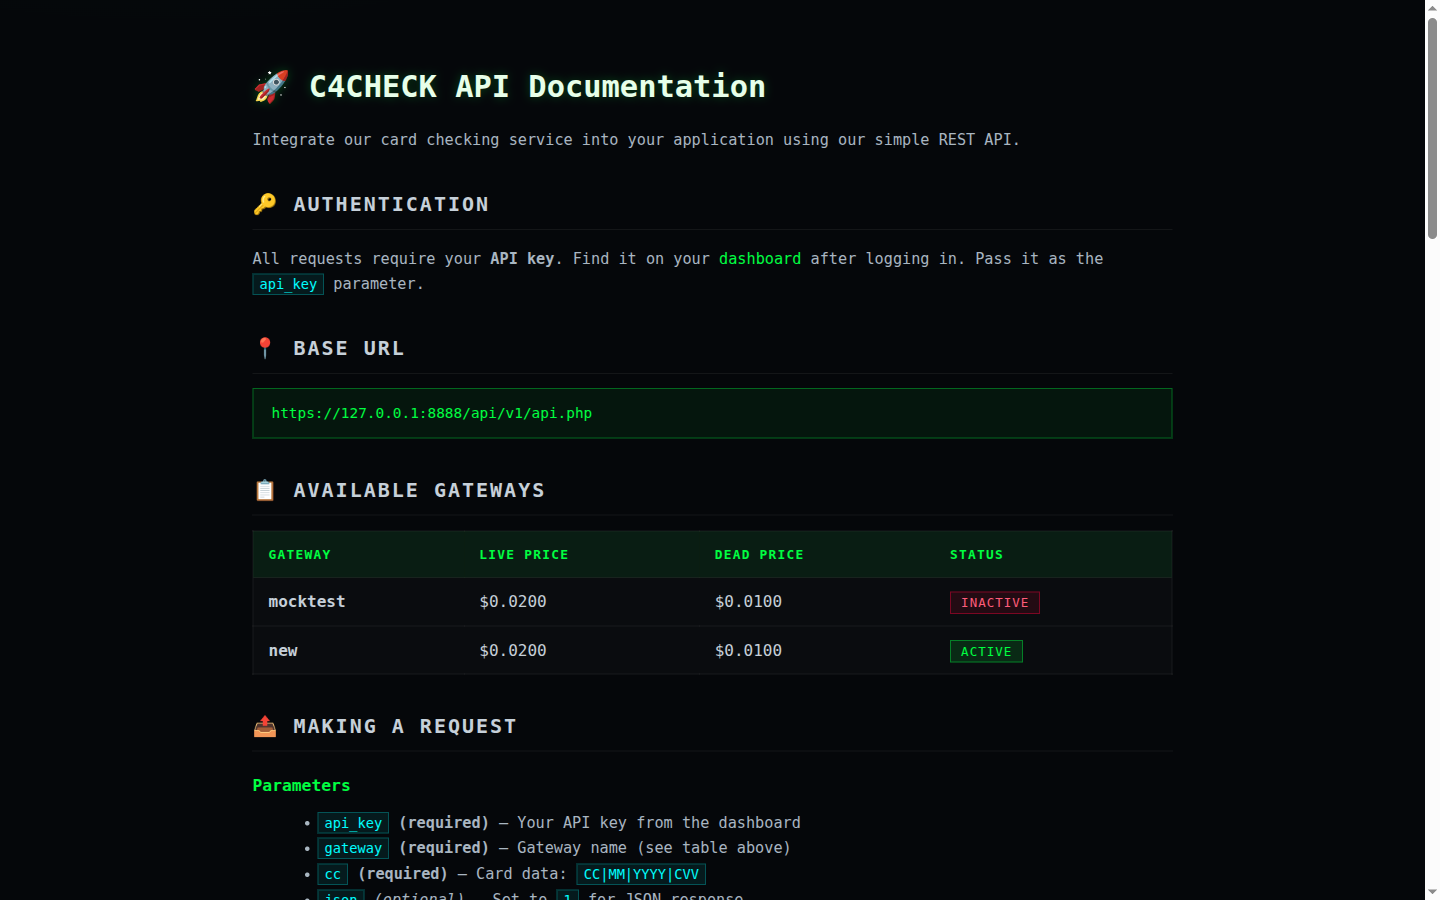Click the INACTIVE status badge for mocktest
This screenshot has height=900, width=1440.
coord(995,602)
